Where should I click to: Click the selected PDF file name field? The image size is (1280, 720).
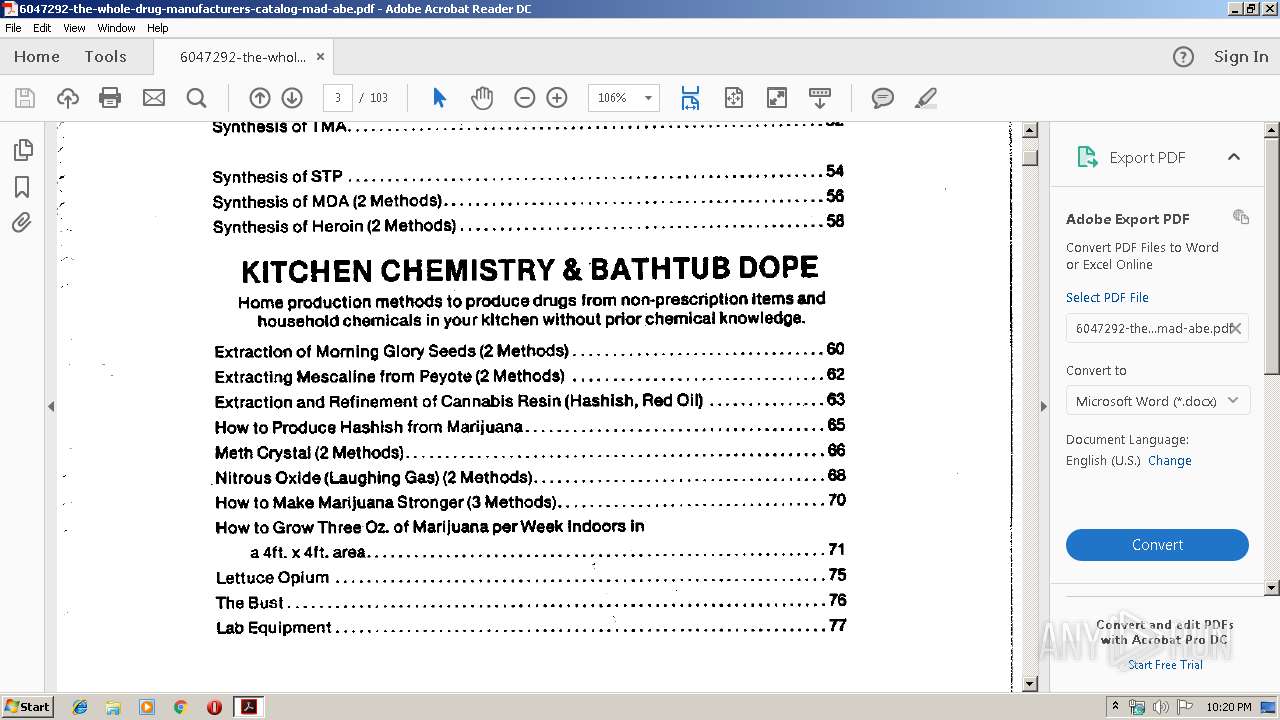1157,328
